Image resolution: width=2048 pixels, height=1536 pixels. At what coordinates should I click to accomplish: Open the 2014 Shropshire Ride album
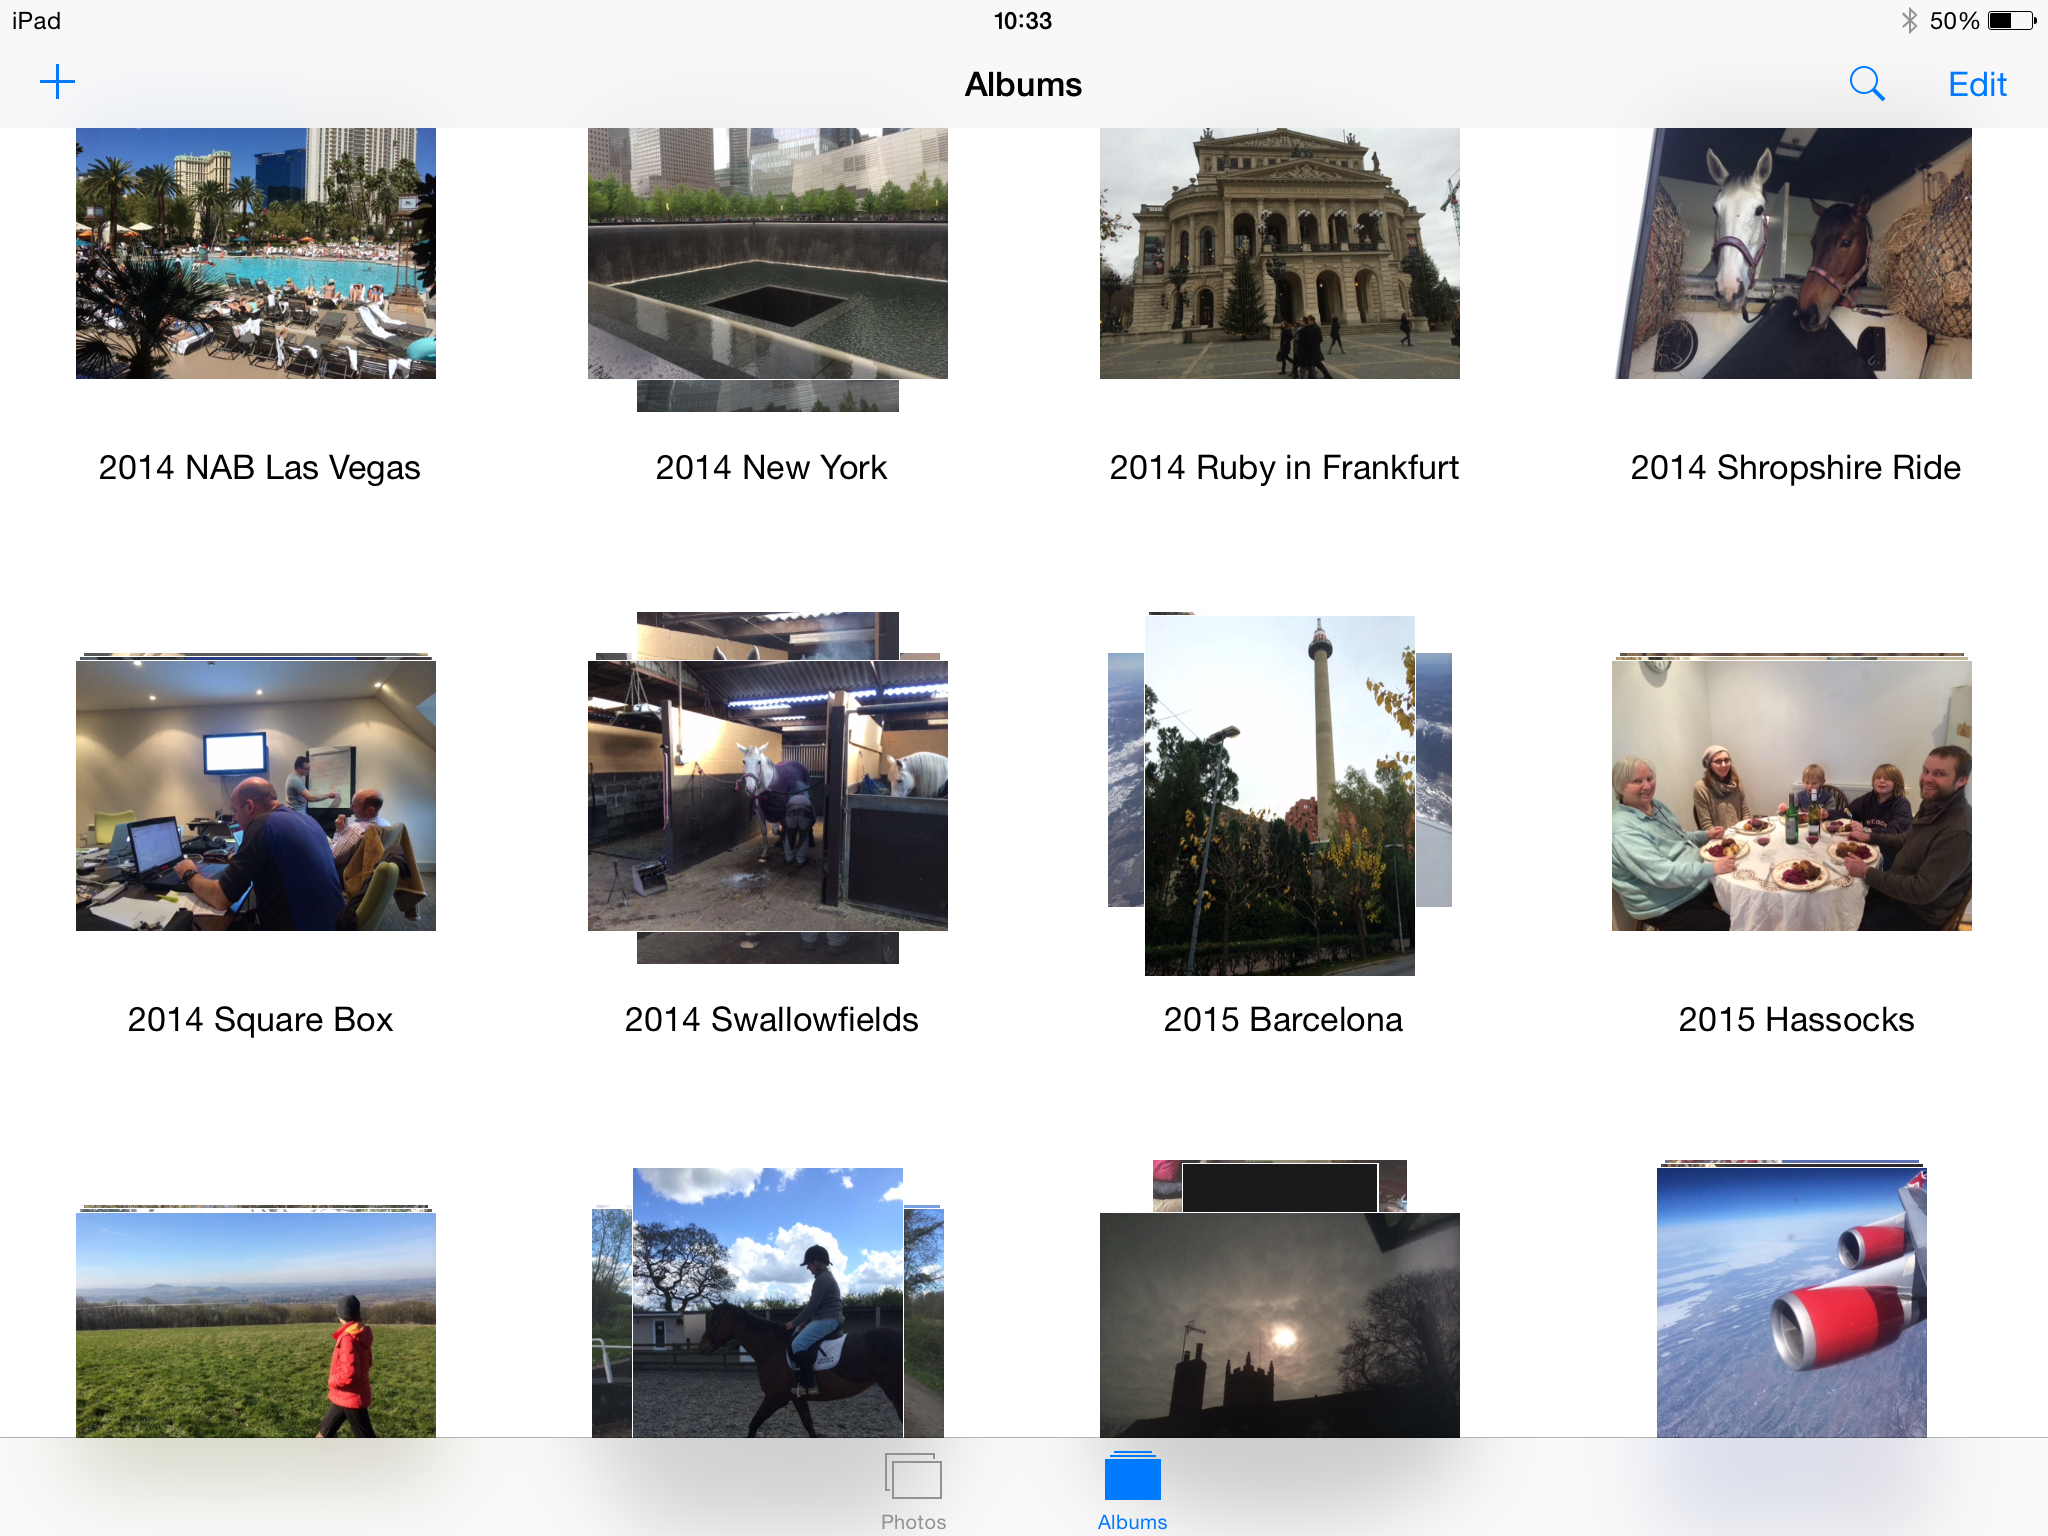[1792, 253]
